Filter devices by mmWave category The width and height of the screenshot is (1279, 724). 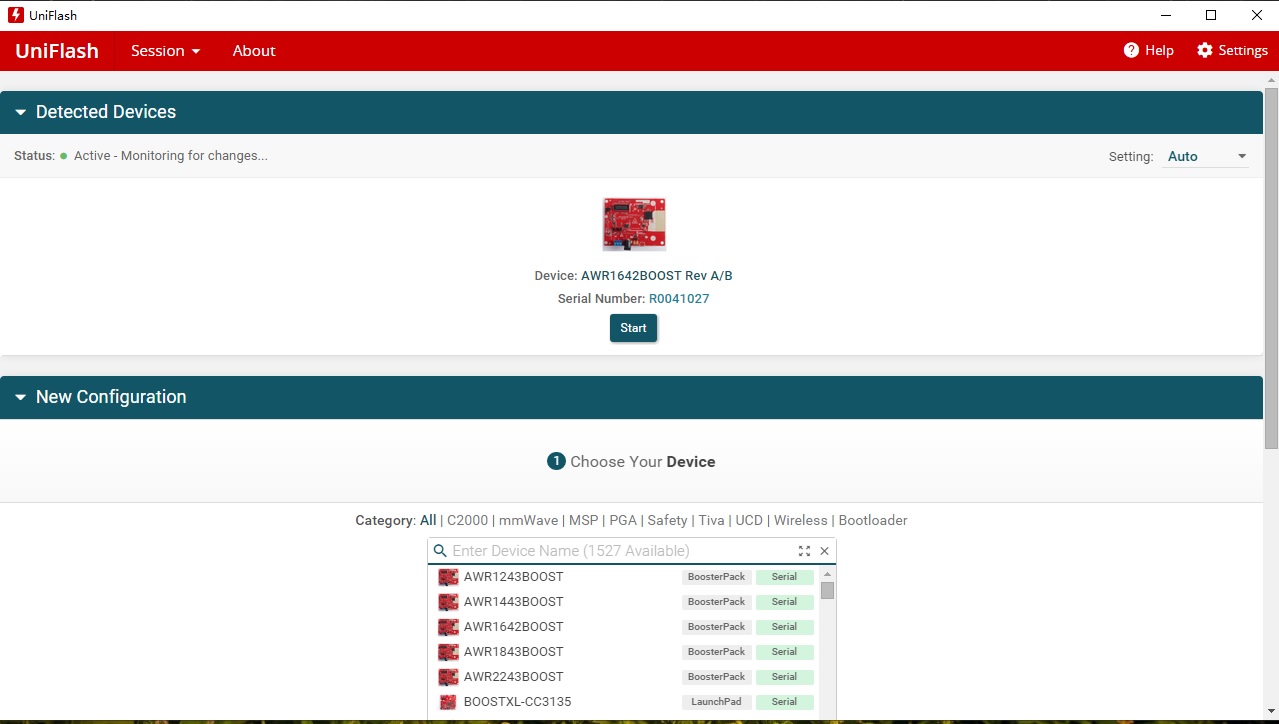click(529, 520)
